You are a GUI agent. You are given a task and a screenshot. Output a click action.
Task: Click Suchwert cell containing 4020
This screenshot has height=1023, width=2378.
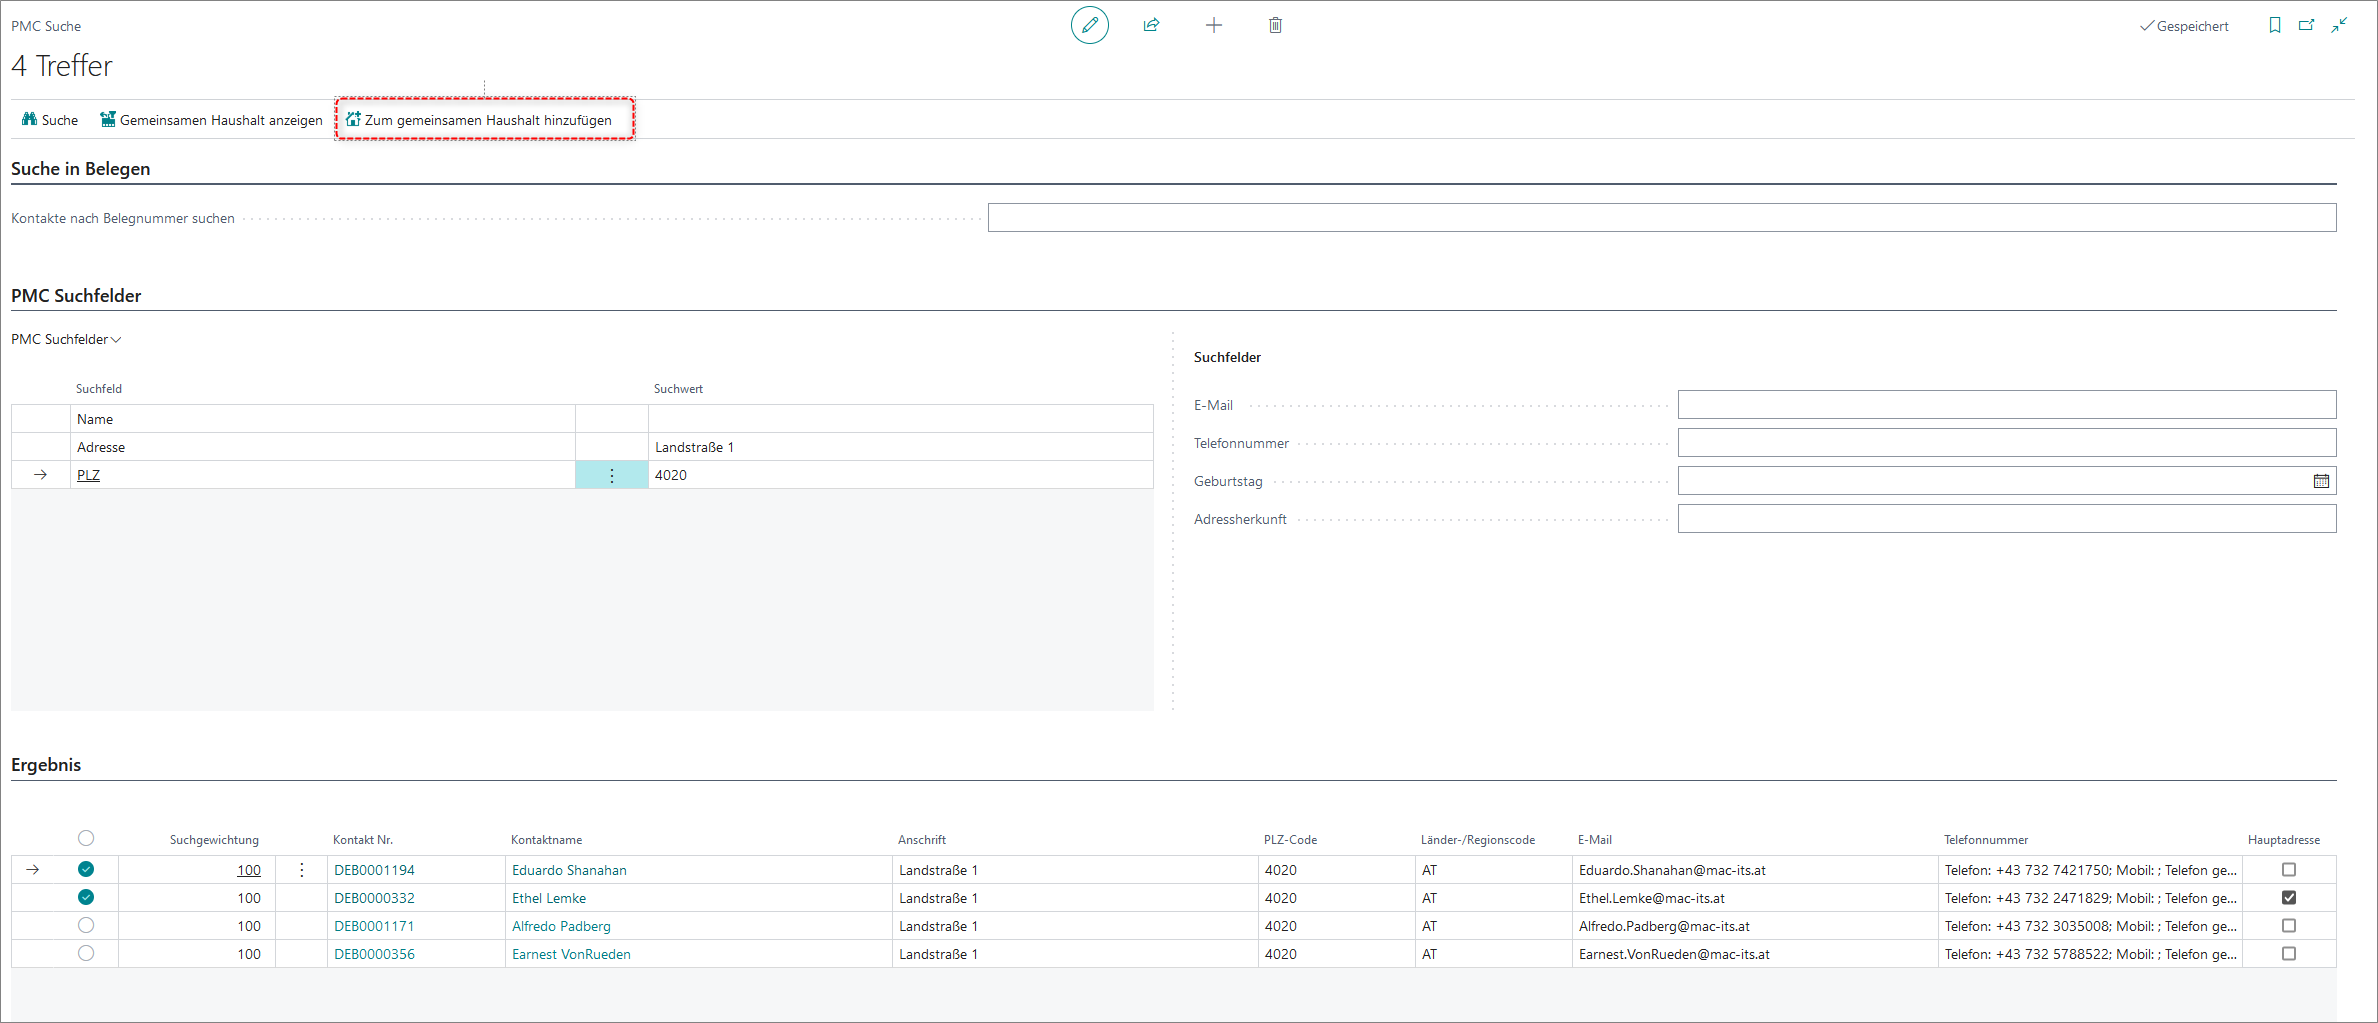900,475
